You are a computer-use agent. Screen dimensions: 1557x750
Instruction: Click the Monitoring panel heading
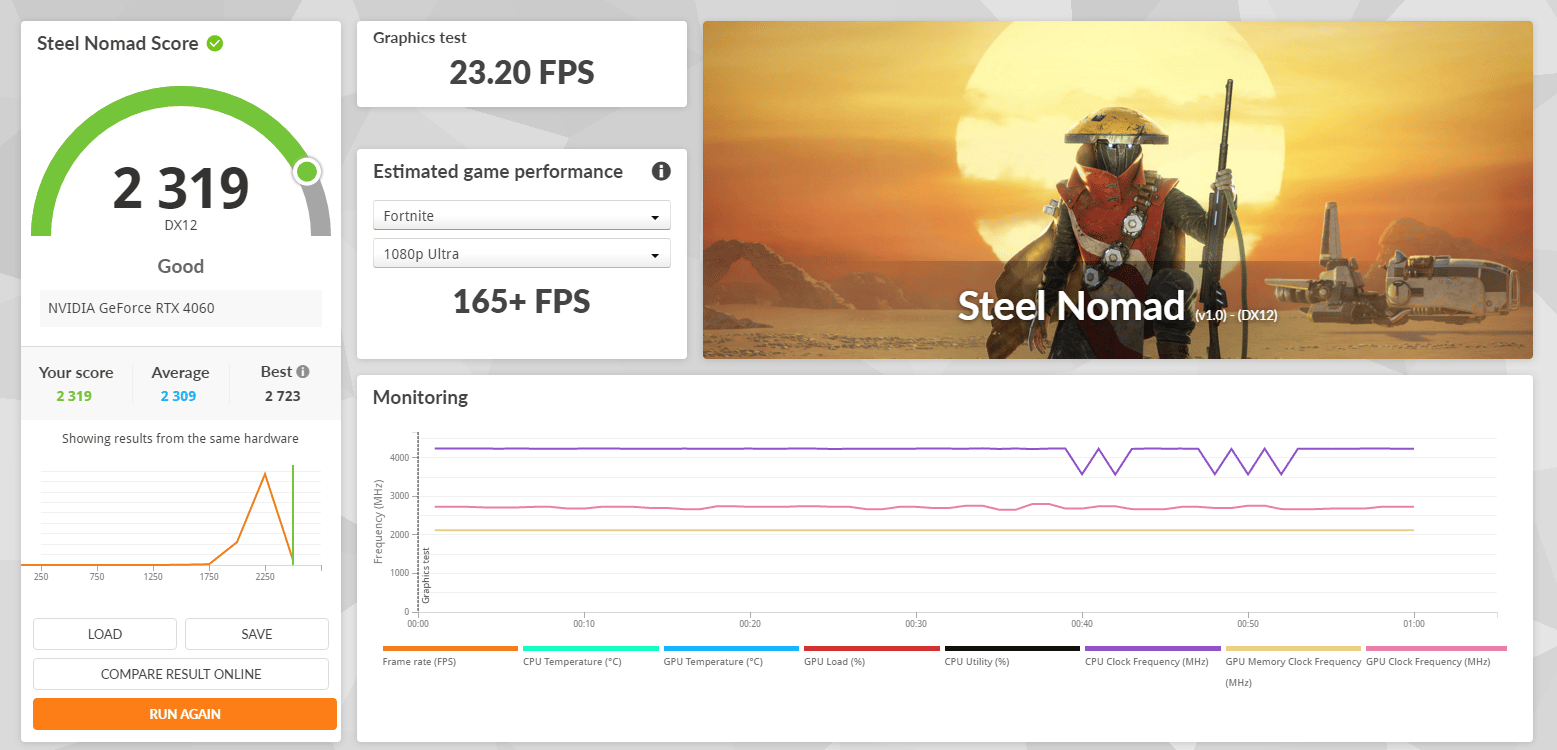420,397
